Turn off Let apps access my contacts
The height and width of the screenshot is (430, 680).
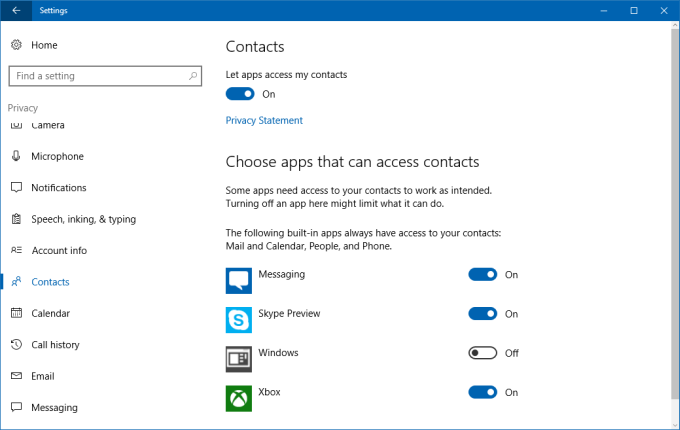[240, 94]
